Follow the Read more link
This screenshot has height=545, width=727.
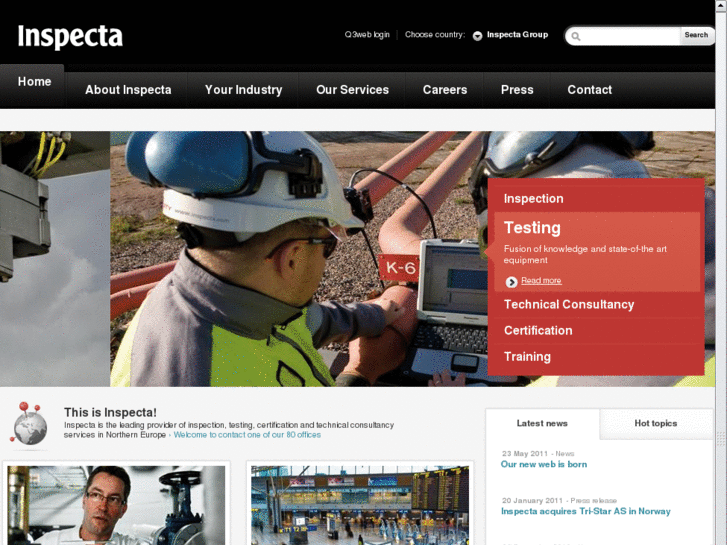pos(541,281)
